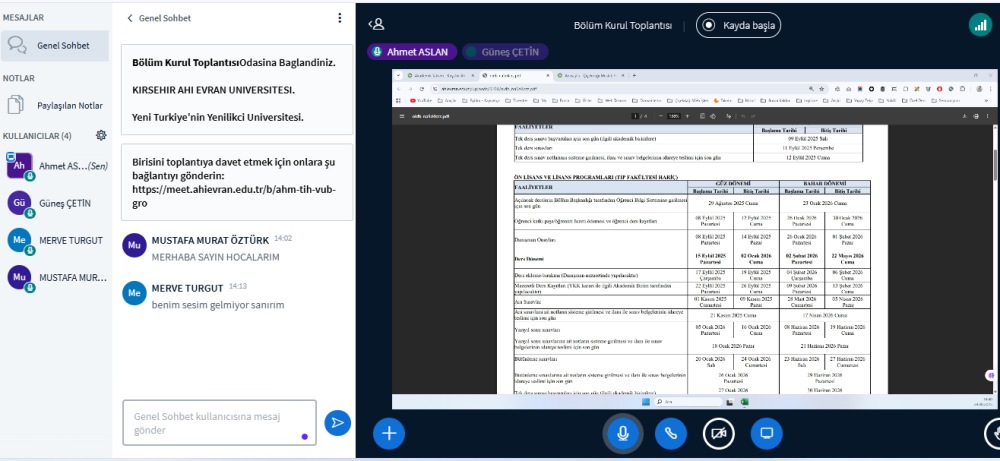The image size is (1000, 461).
Task: Open Güneş ÇETİN user options
Action: (x=60, y=203)
